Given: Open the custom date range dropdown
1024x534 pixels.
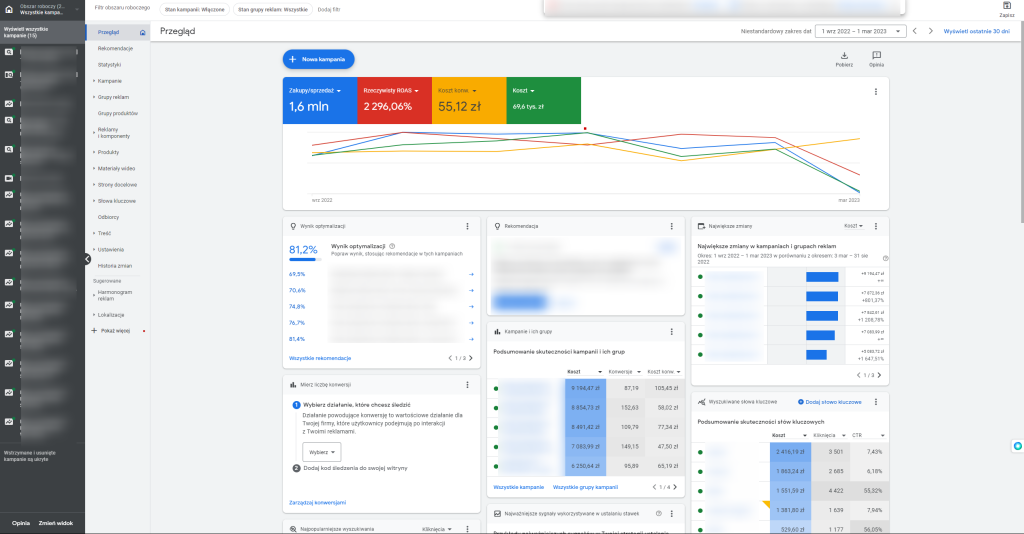Looking at the screenshot, I should (861, 31).
